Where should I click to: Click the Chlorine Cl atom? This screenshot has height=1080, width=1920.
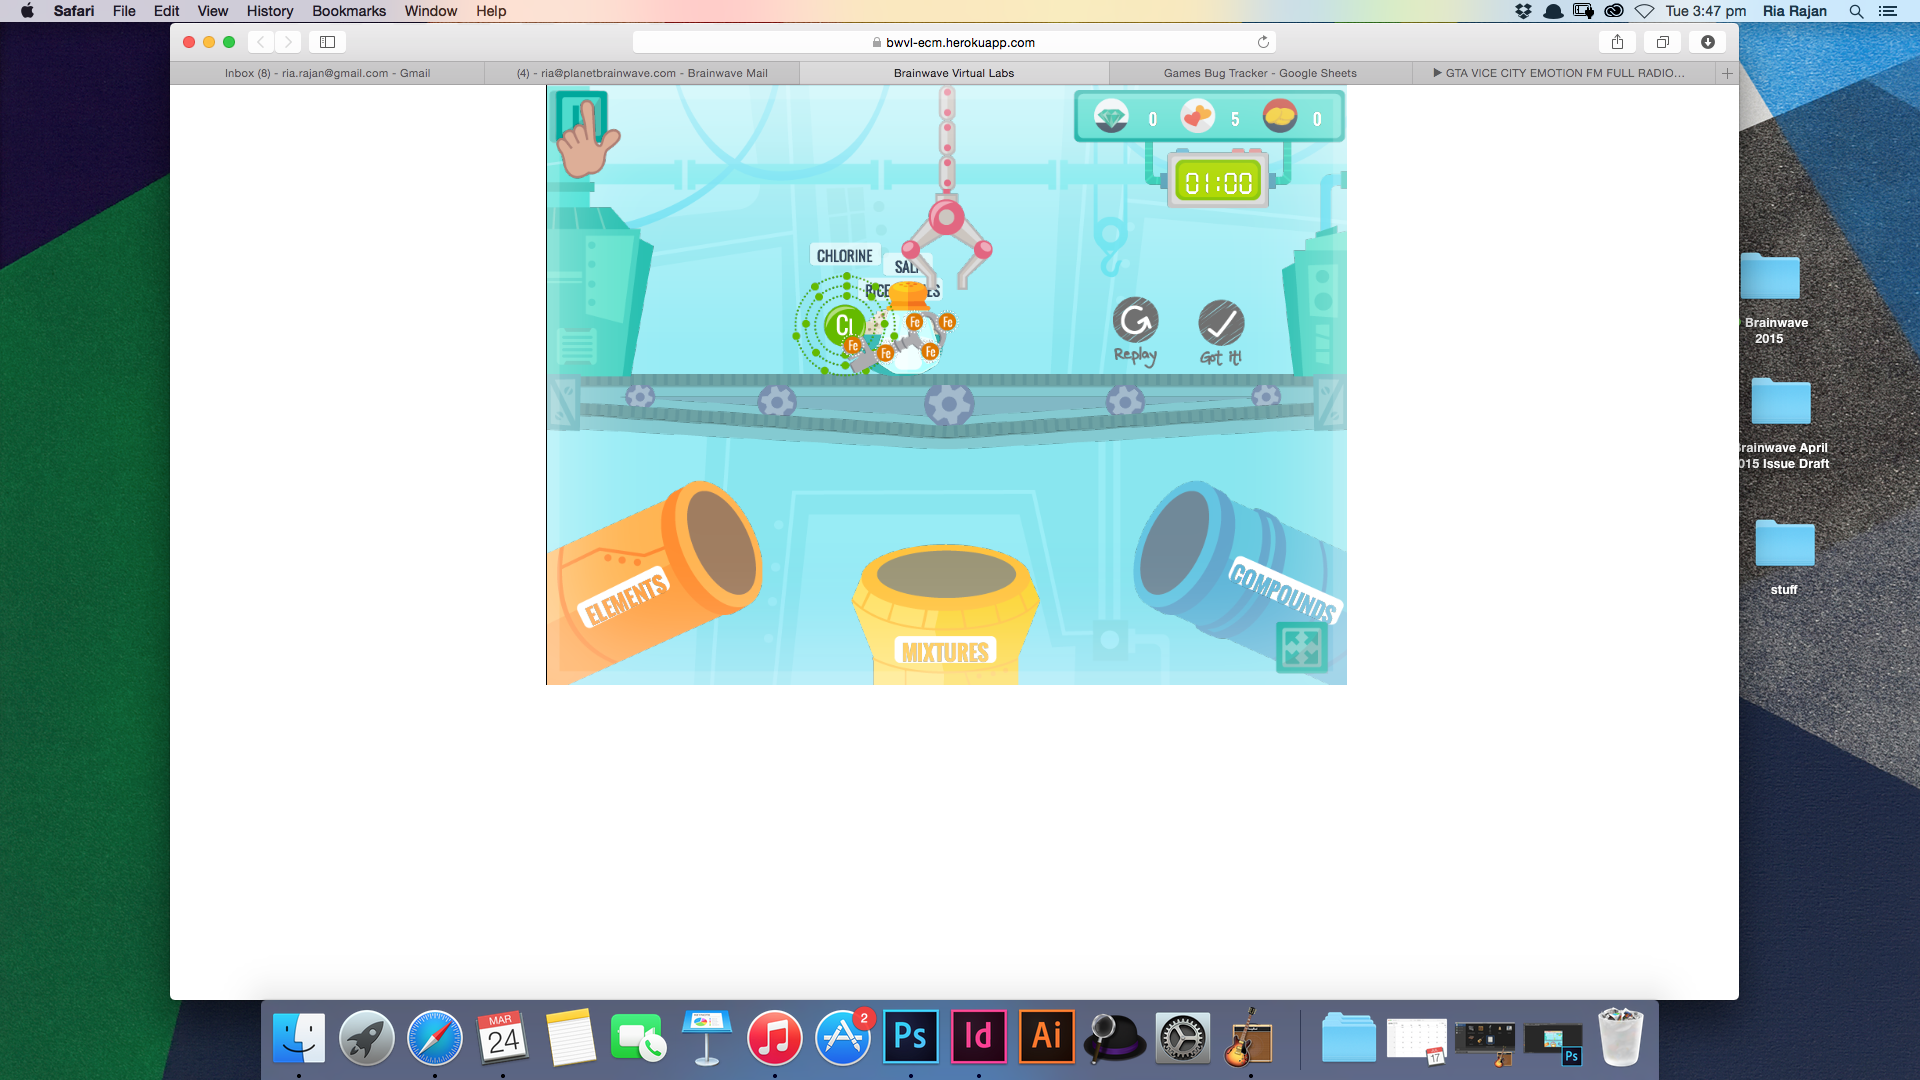pyautogui.click(x=844, y=325)
